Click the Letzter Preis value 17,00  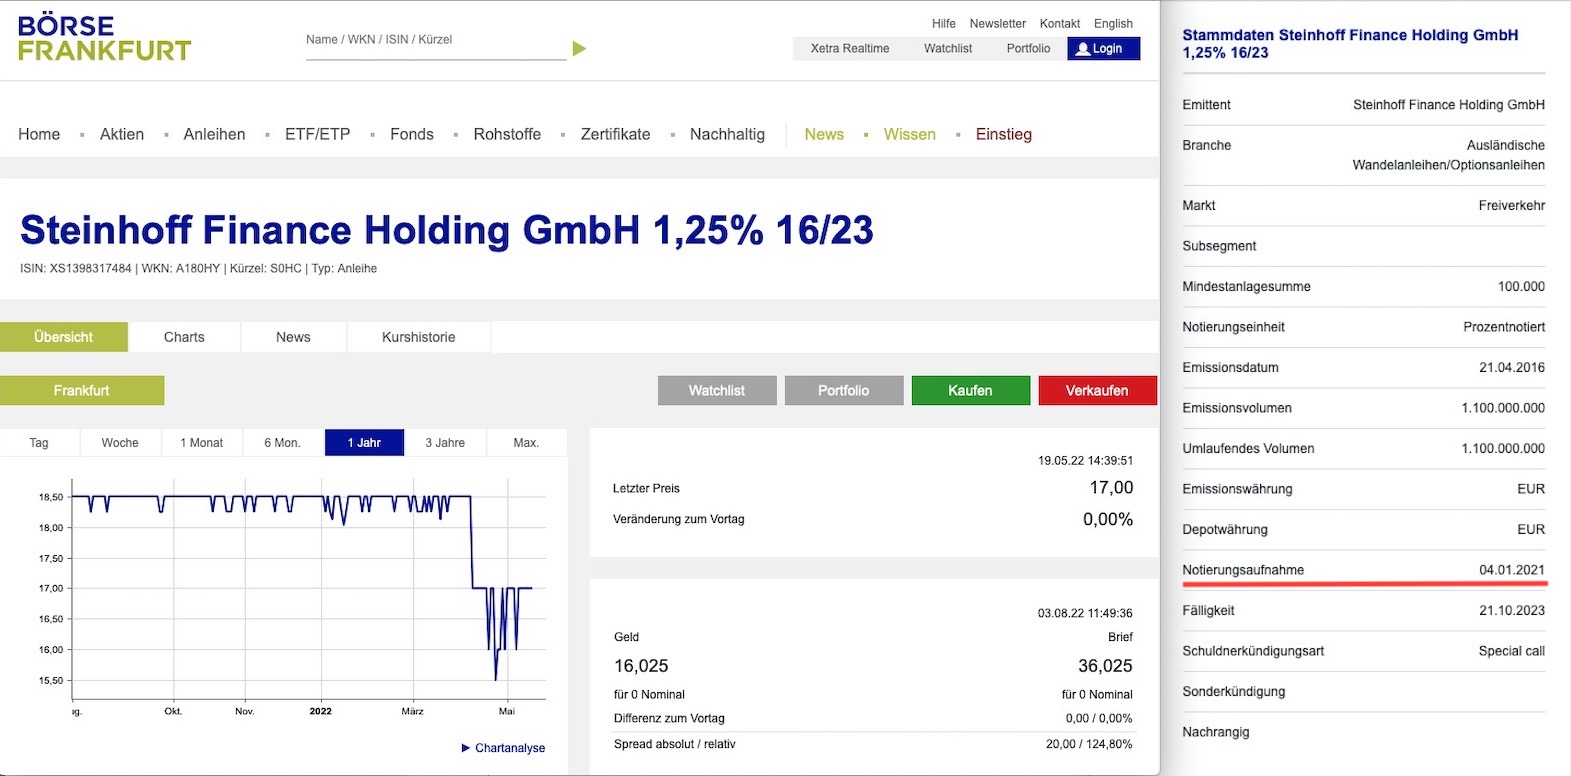(x=1111, y=488)
